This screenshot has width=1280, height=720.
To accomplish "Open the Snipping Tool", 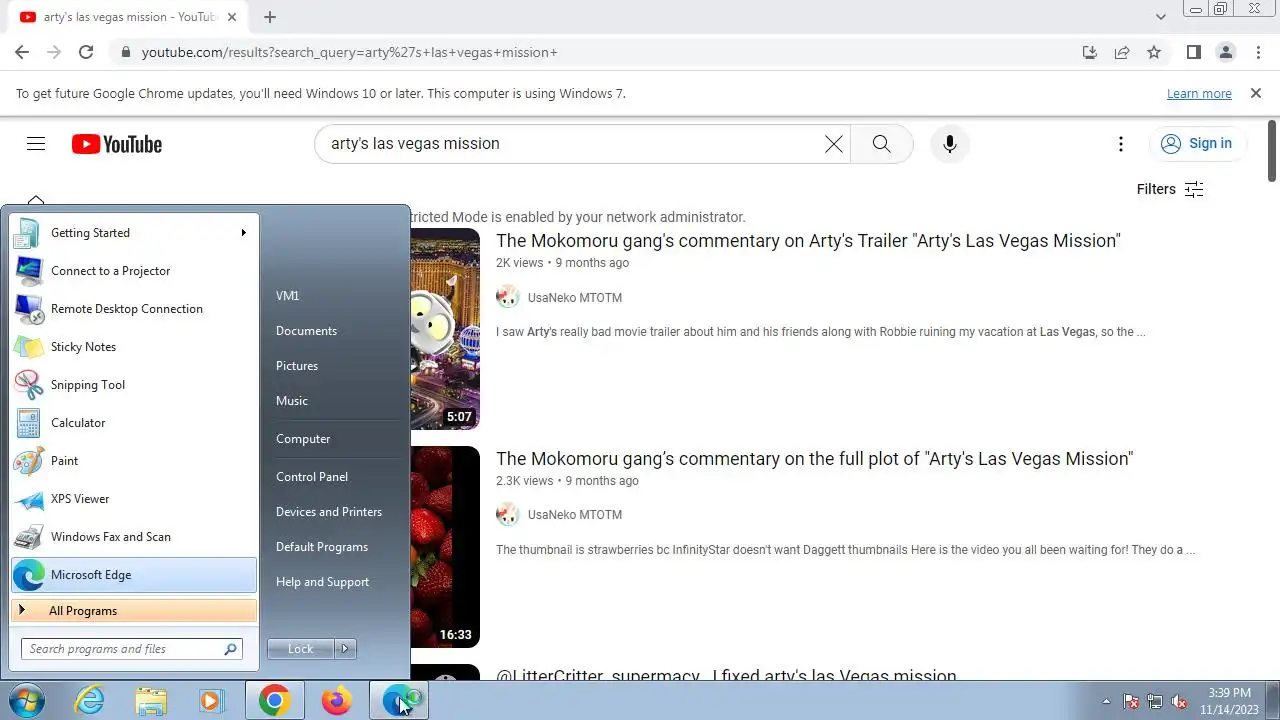I will 134,385.
